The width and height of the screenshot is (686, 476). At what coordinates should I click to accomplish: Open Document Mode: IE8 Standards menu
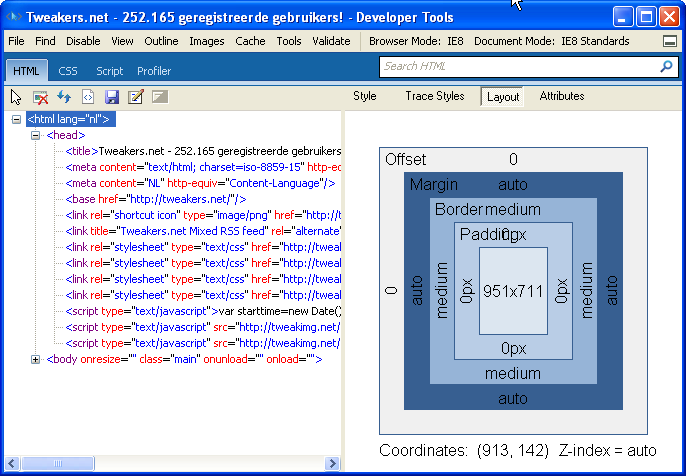(552, 41)
